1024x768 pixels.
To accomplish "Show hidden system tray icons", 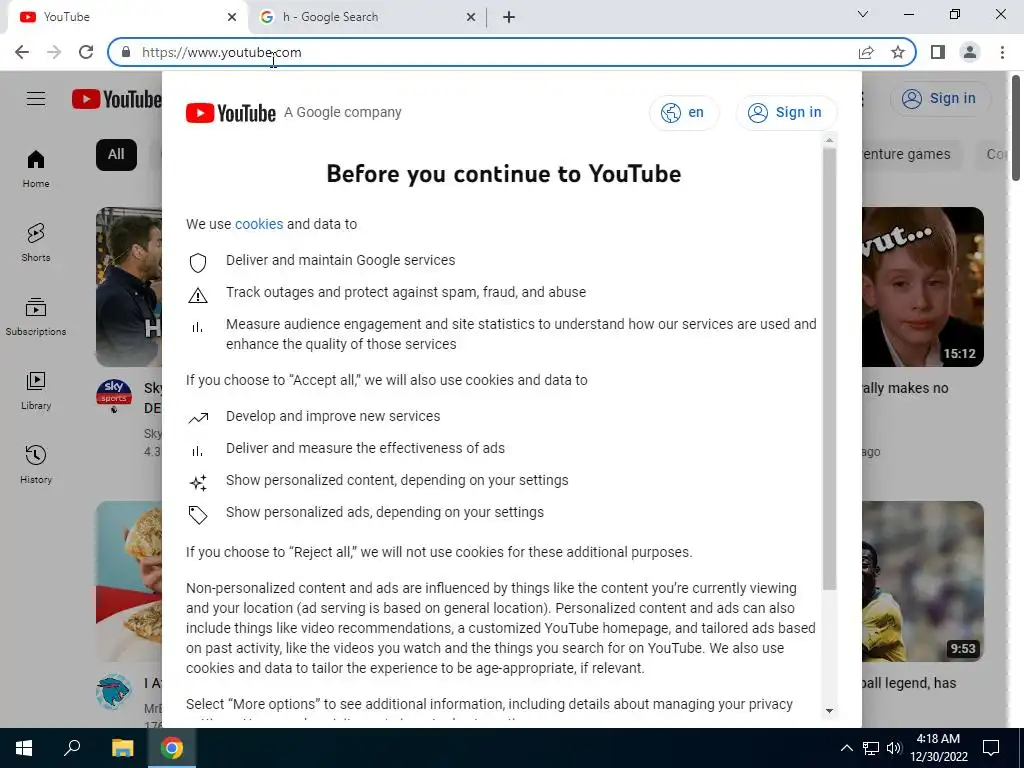I will 846,748.
